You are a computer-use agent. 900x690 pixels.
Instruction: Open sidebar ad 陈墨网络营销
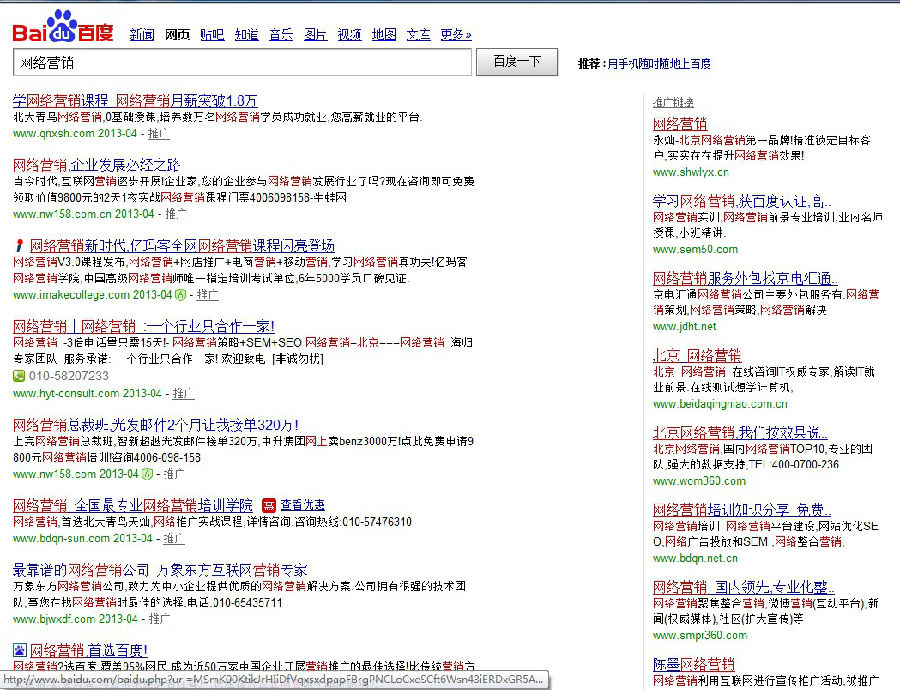tap(694, 664)
